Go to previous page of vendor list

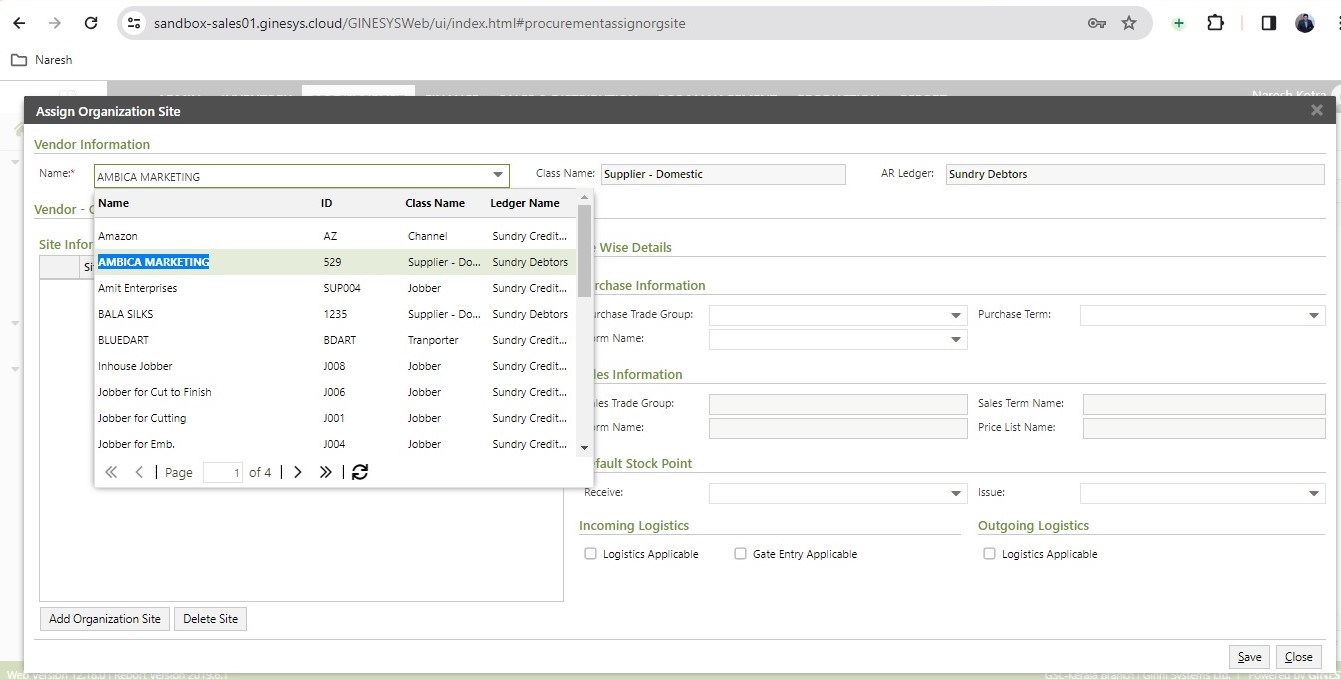(139, 472)
